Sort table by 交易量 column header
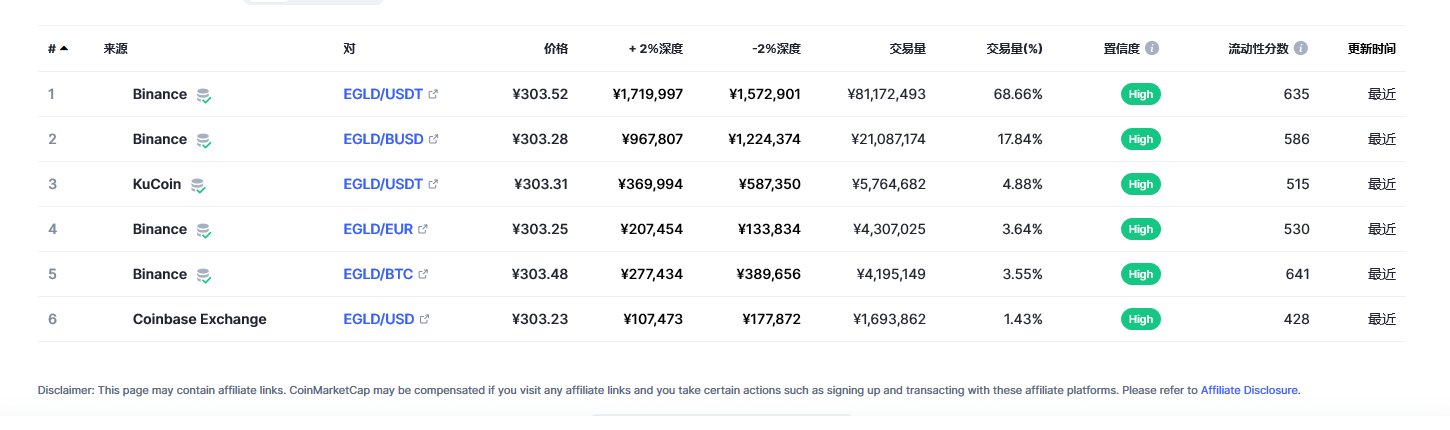1450x430 pixels. (x=907, y=48)
